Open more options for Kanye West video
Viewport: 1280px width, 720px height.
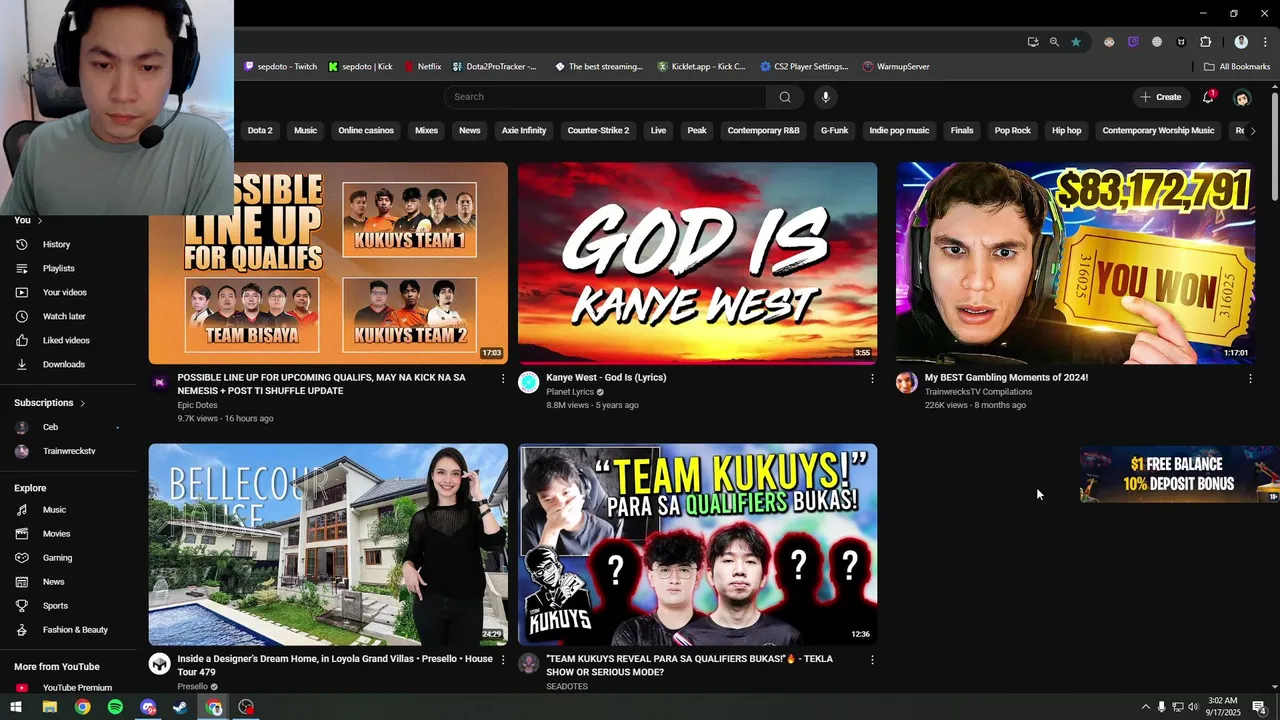(x=872, y=379)
